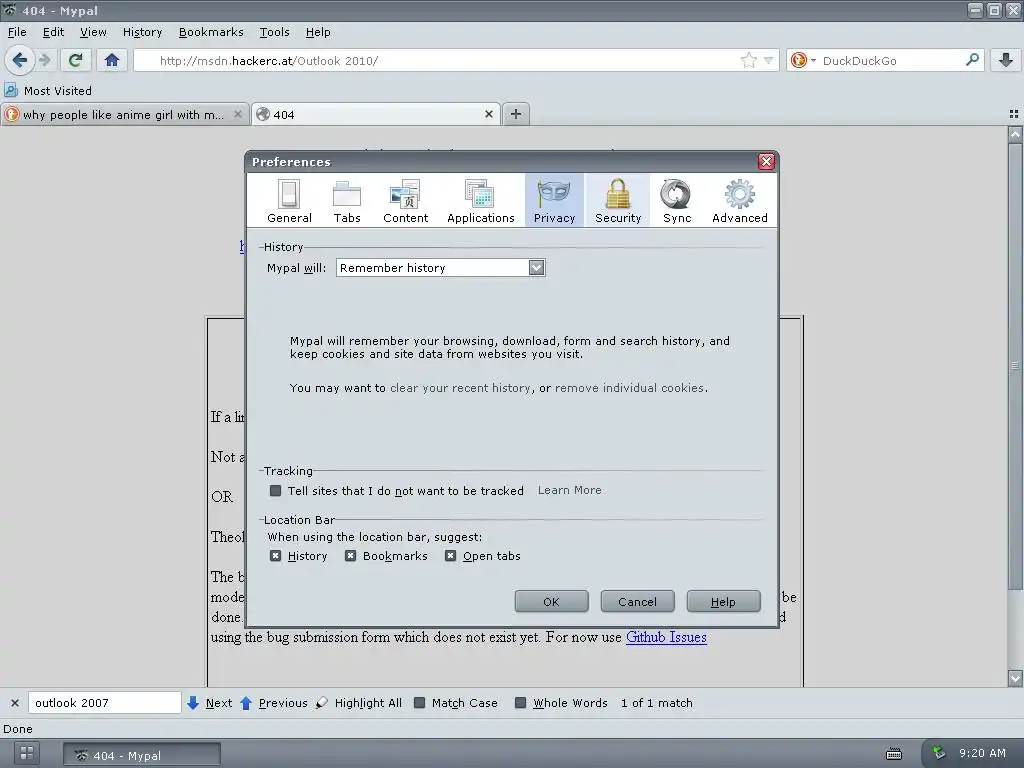Screen dimensions: 1024x768
Task: Open the Bookmarks menu
Action: (211, 32)
